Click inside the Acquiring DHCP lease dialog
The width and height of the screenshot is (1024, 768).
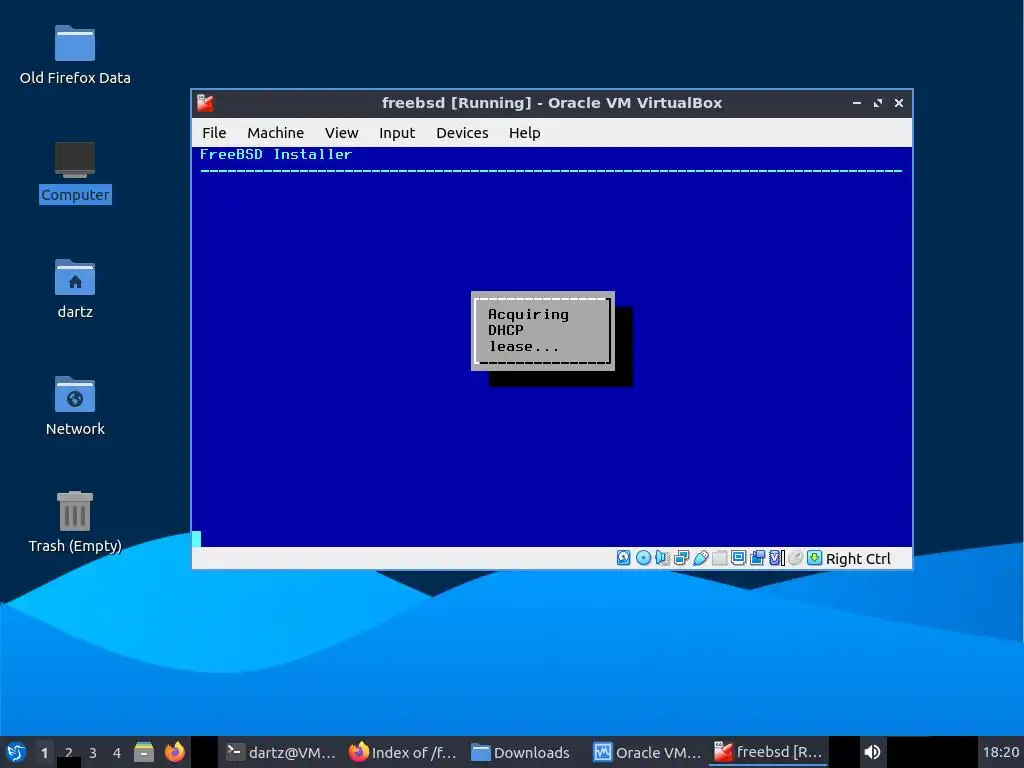click(x=543, y=330)
